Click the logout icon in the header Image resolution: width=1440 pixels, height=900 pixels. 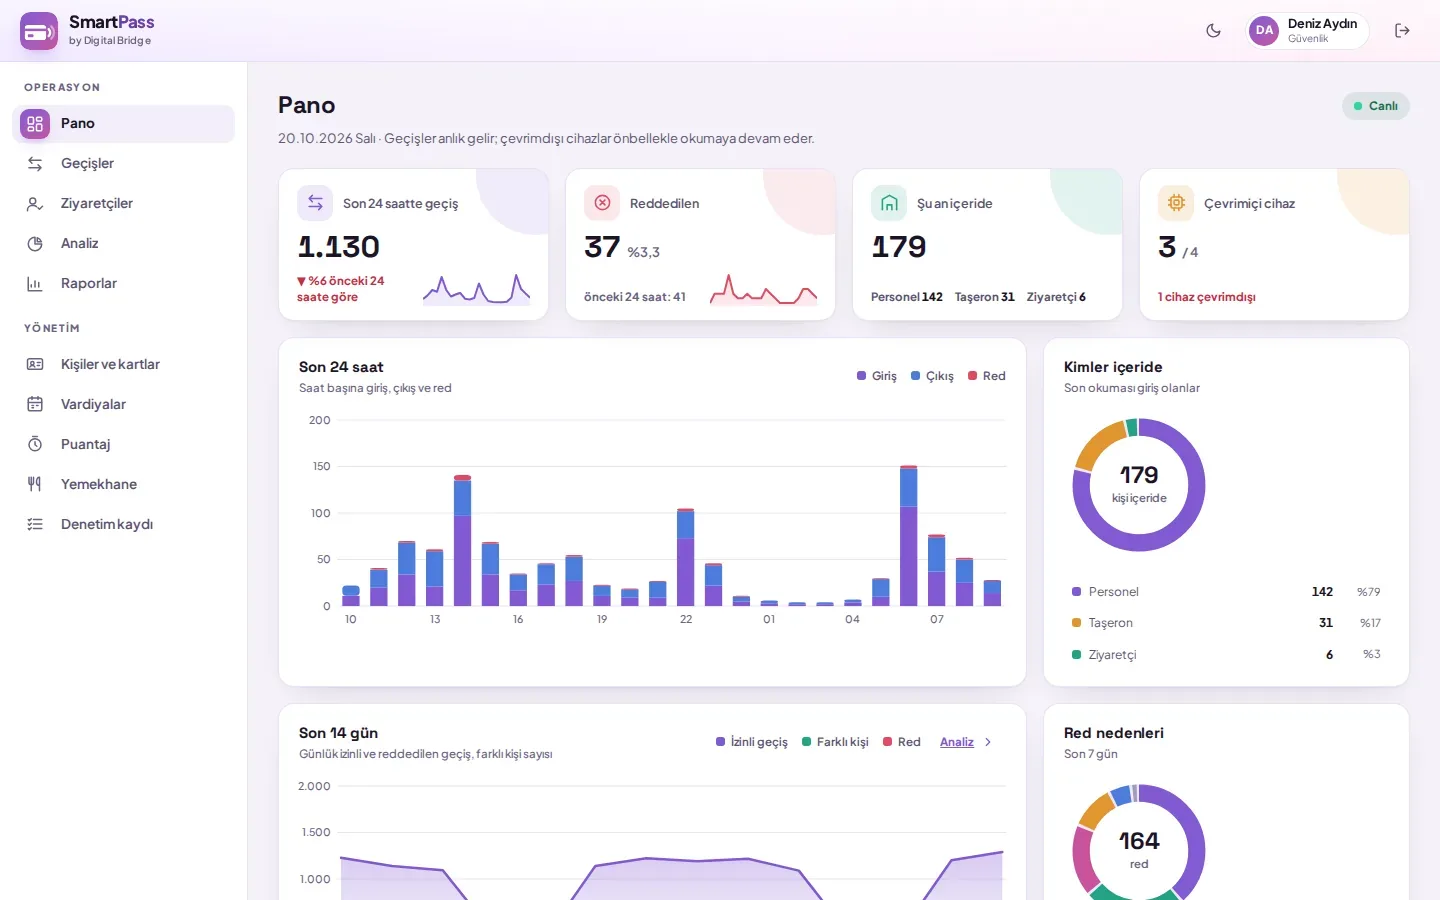1402,31
